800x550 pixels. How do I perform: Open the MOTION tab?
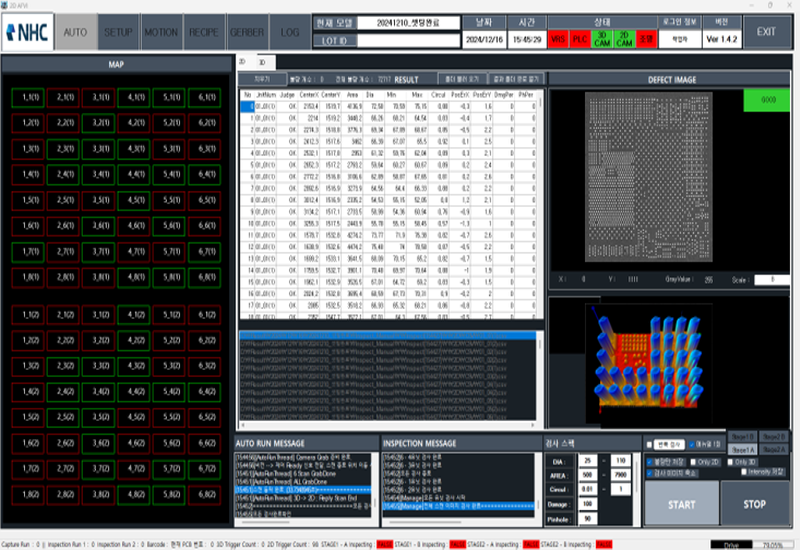point(161,32)
